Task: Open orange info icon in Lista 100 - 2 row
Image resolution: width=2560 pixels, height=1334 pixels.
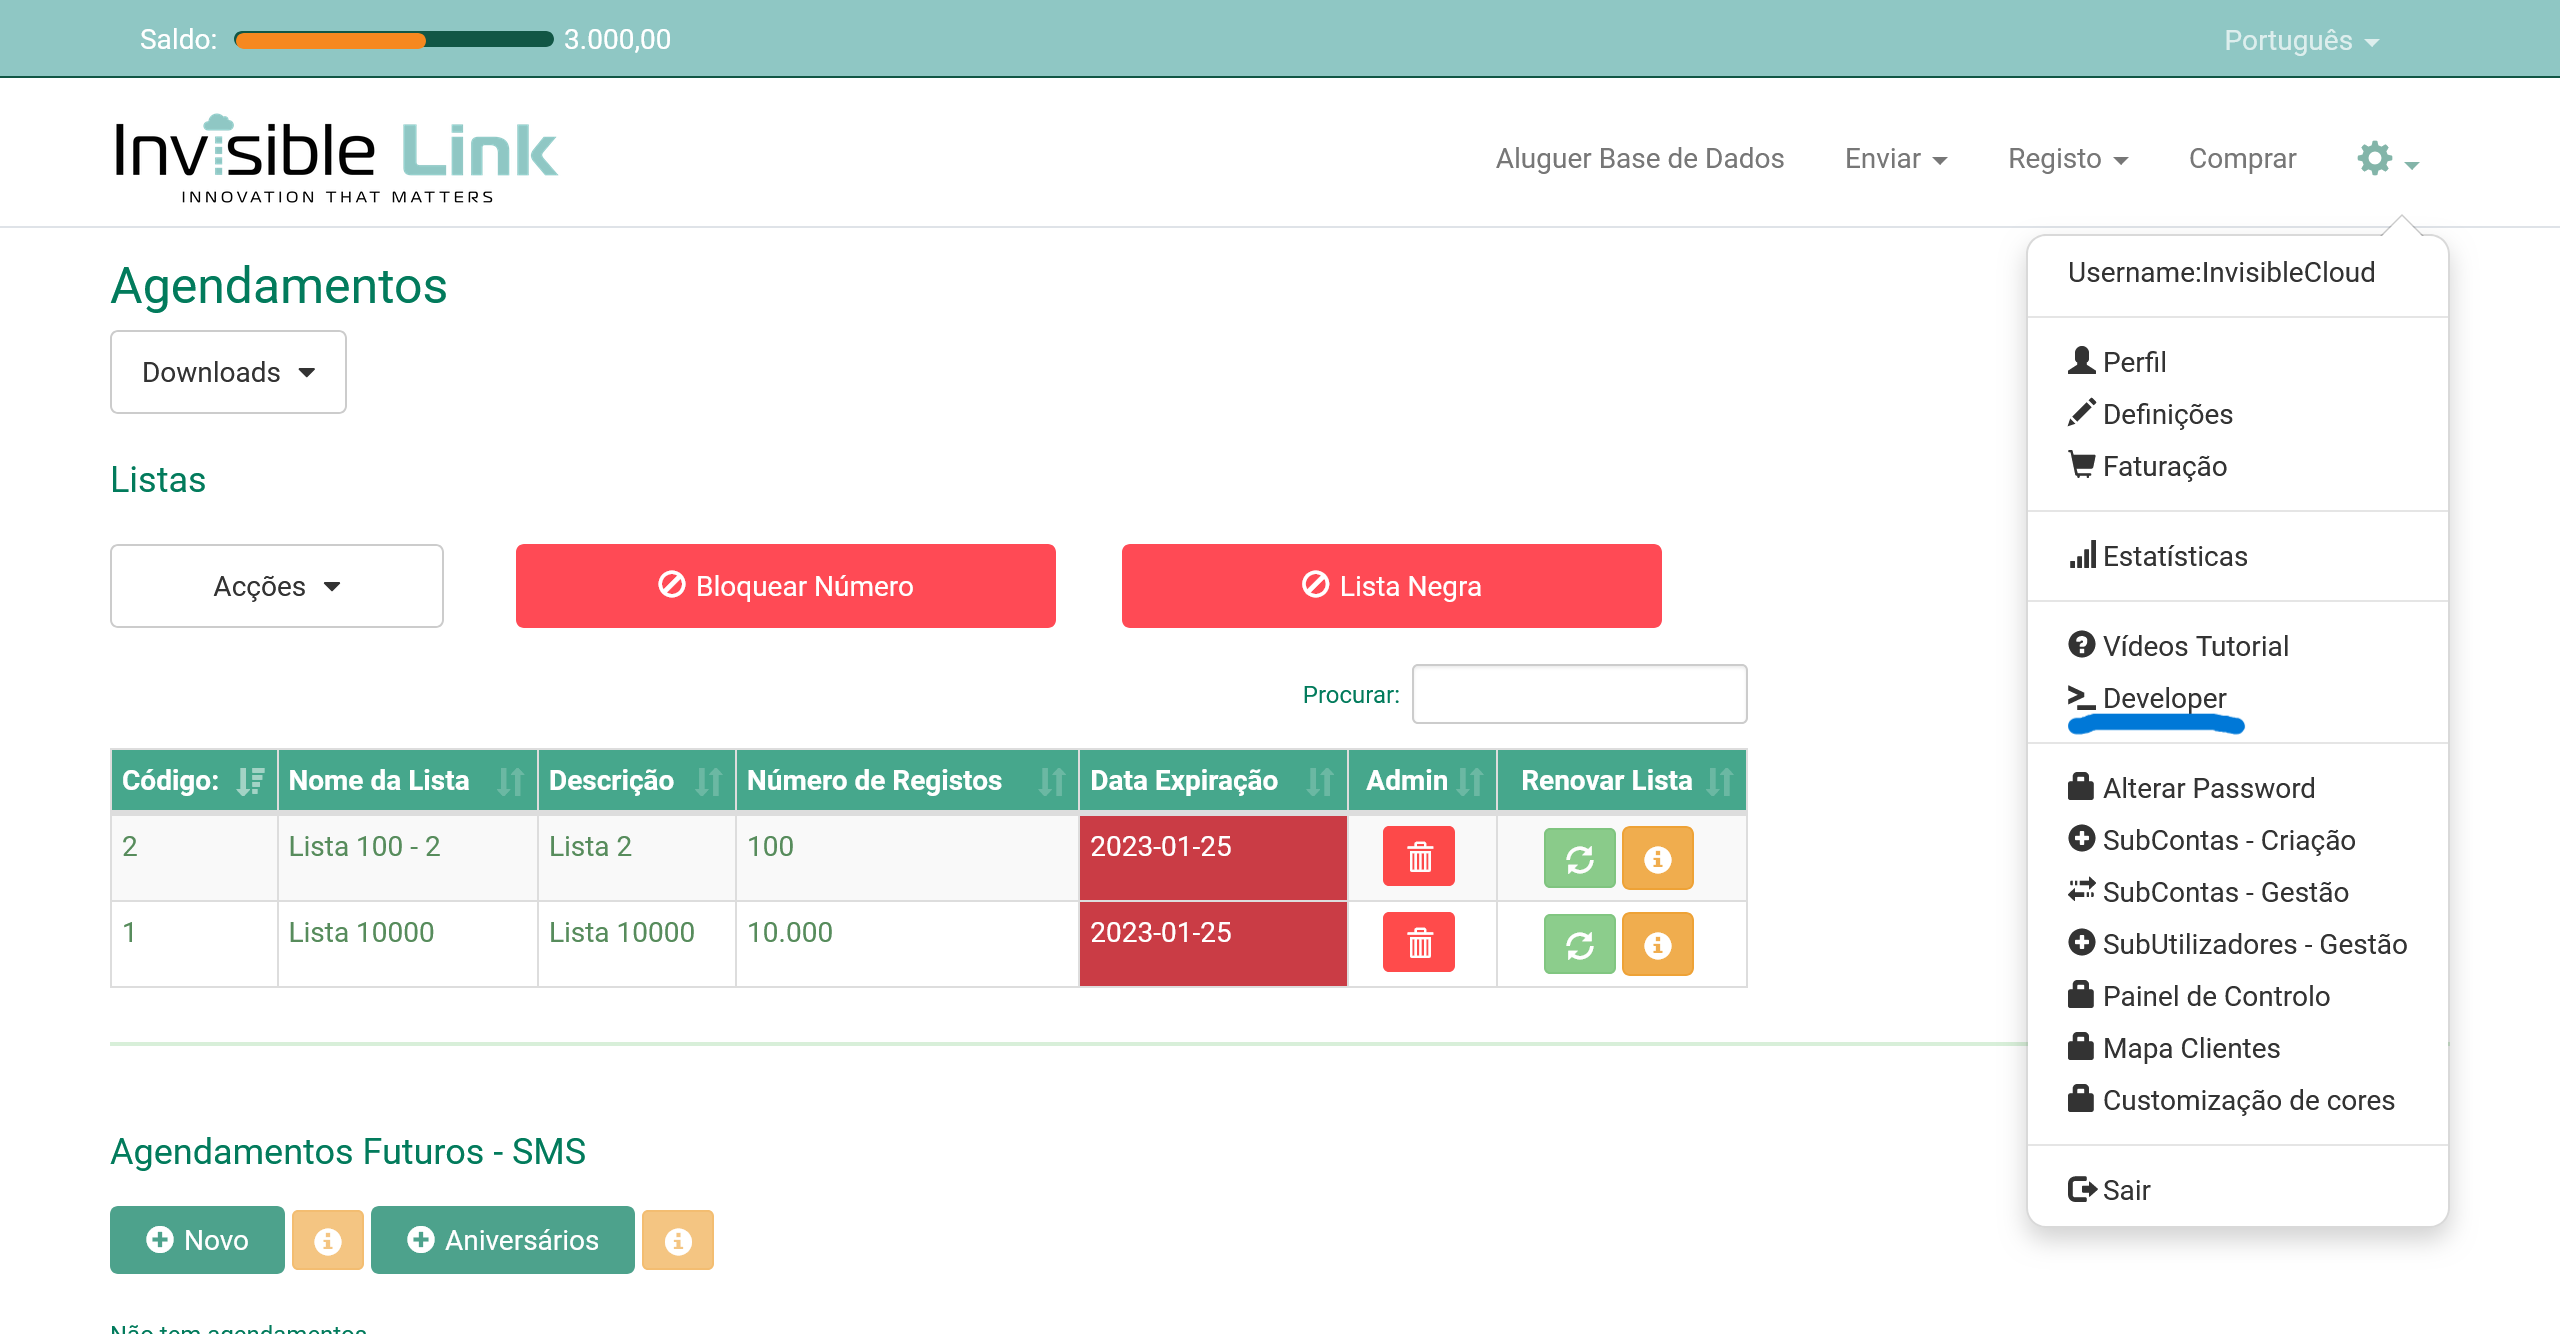Action: click(x=1657, y=858)
